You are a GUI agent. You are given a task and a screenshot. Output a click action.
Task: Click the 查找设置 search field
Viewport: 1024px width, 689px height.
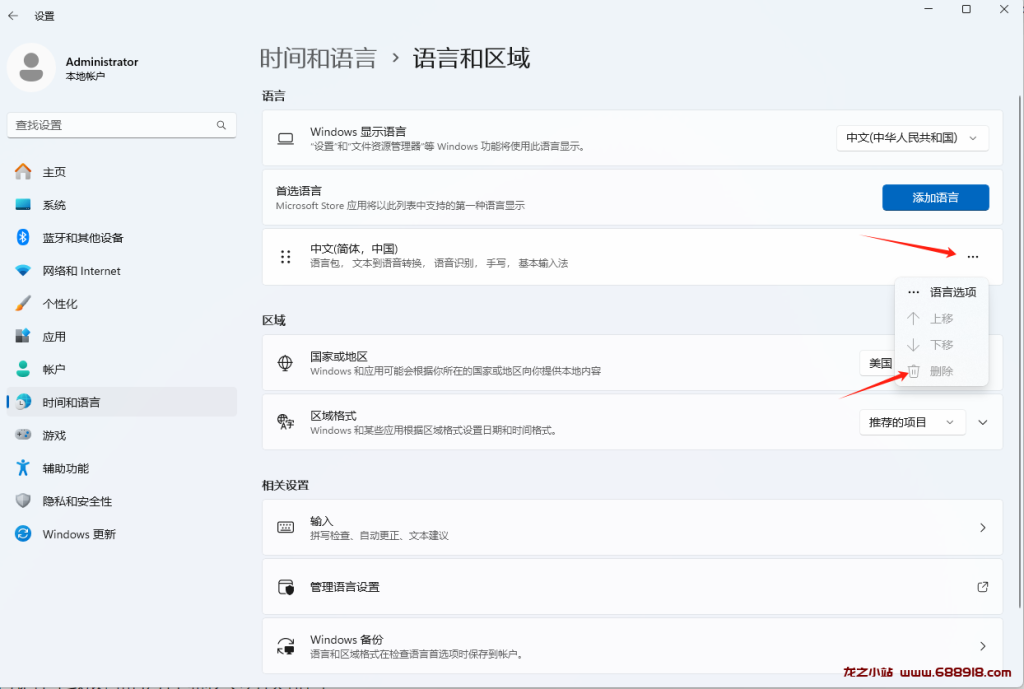coord(121,125)
